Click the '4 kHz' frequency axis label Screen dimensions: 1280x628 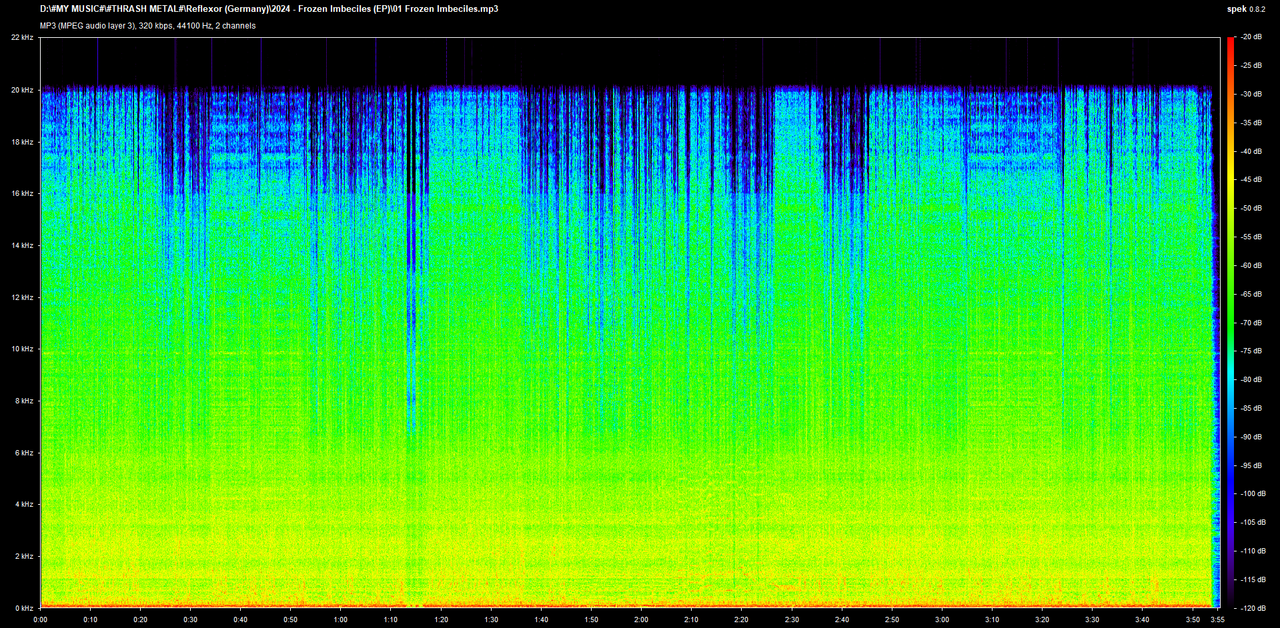coord(24,505)
